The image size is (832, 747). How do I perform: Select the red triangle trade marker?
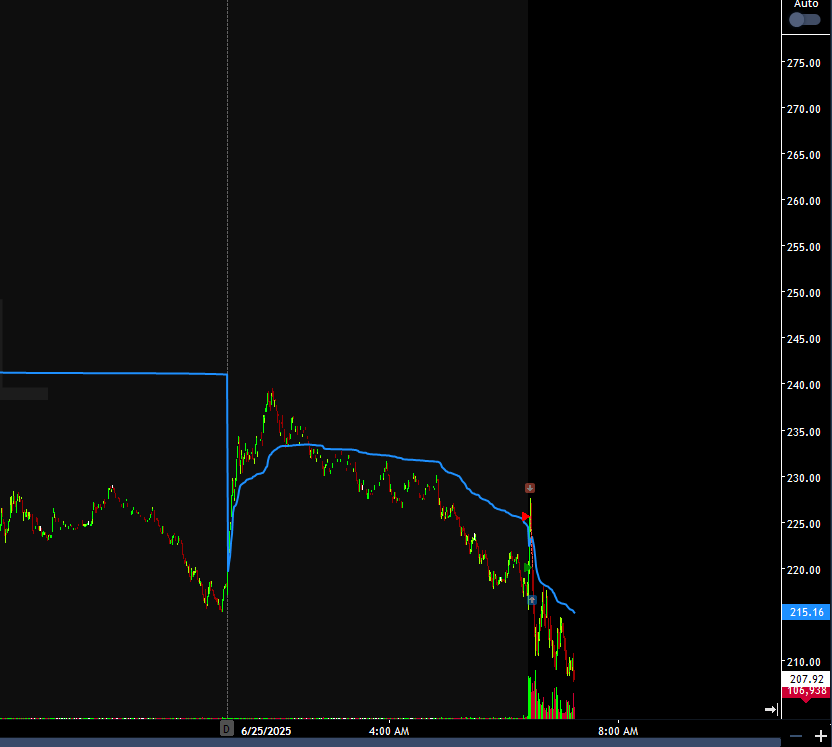[526, 516]
